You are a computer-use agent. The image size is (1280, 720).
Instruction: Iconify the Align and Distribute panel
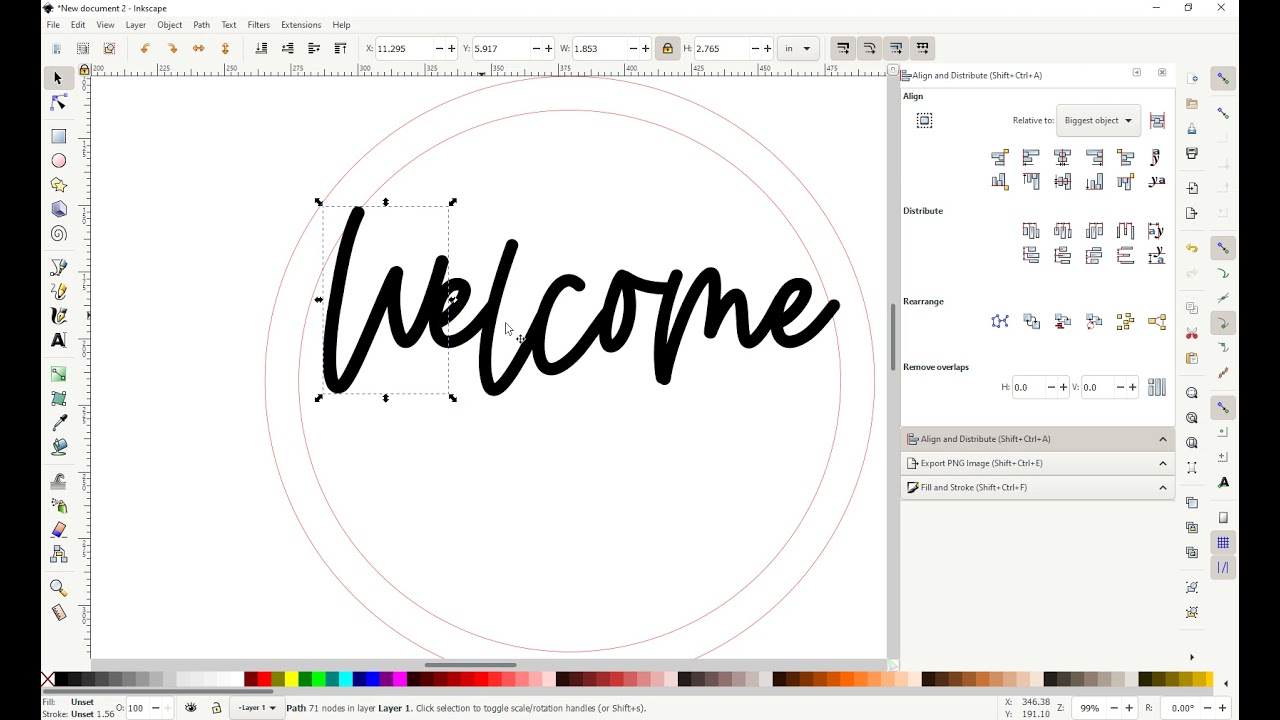pos(1136,73)
